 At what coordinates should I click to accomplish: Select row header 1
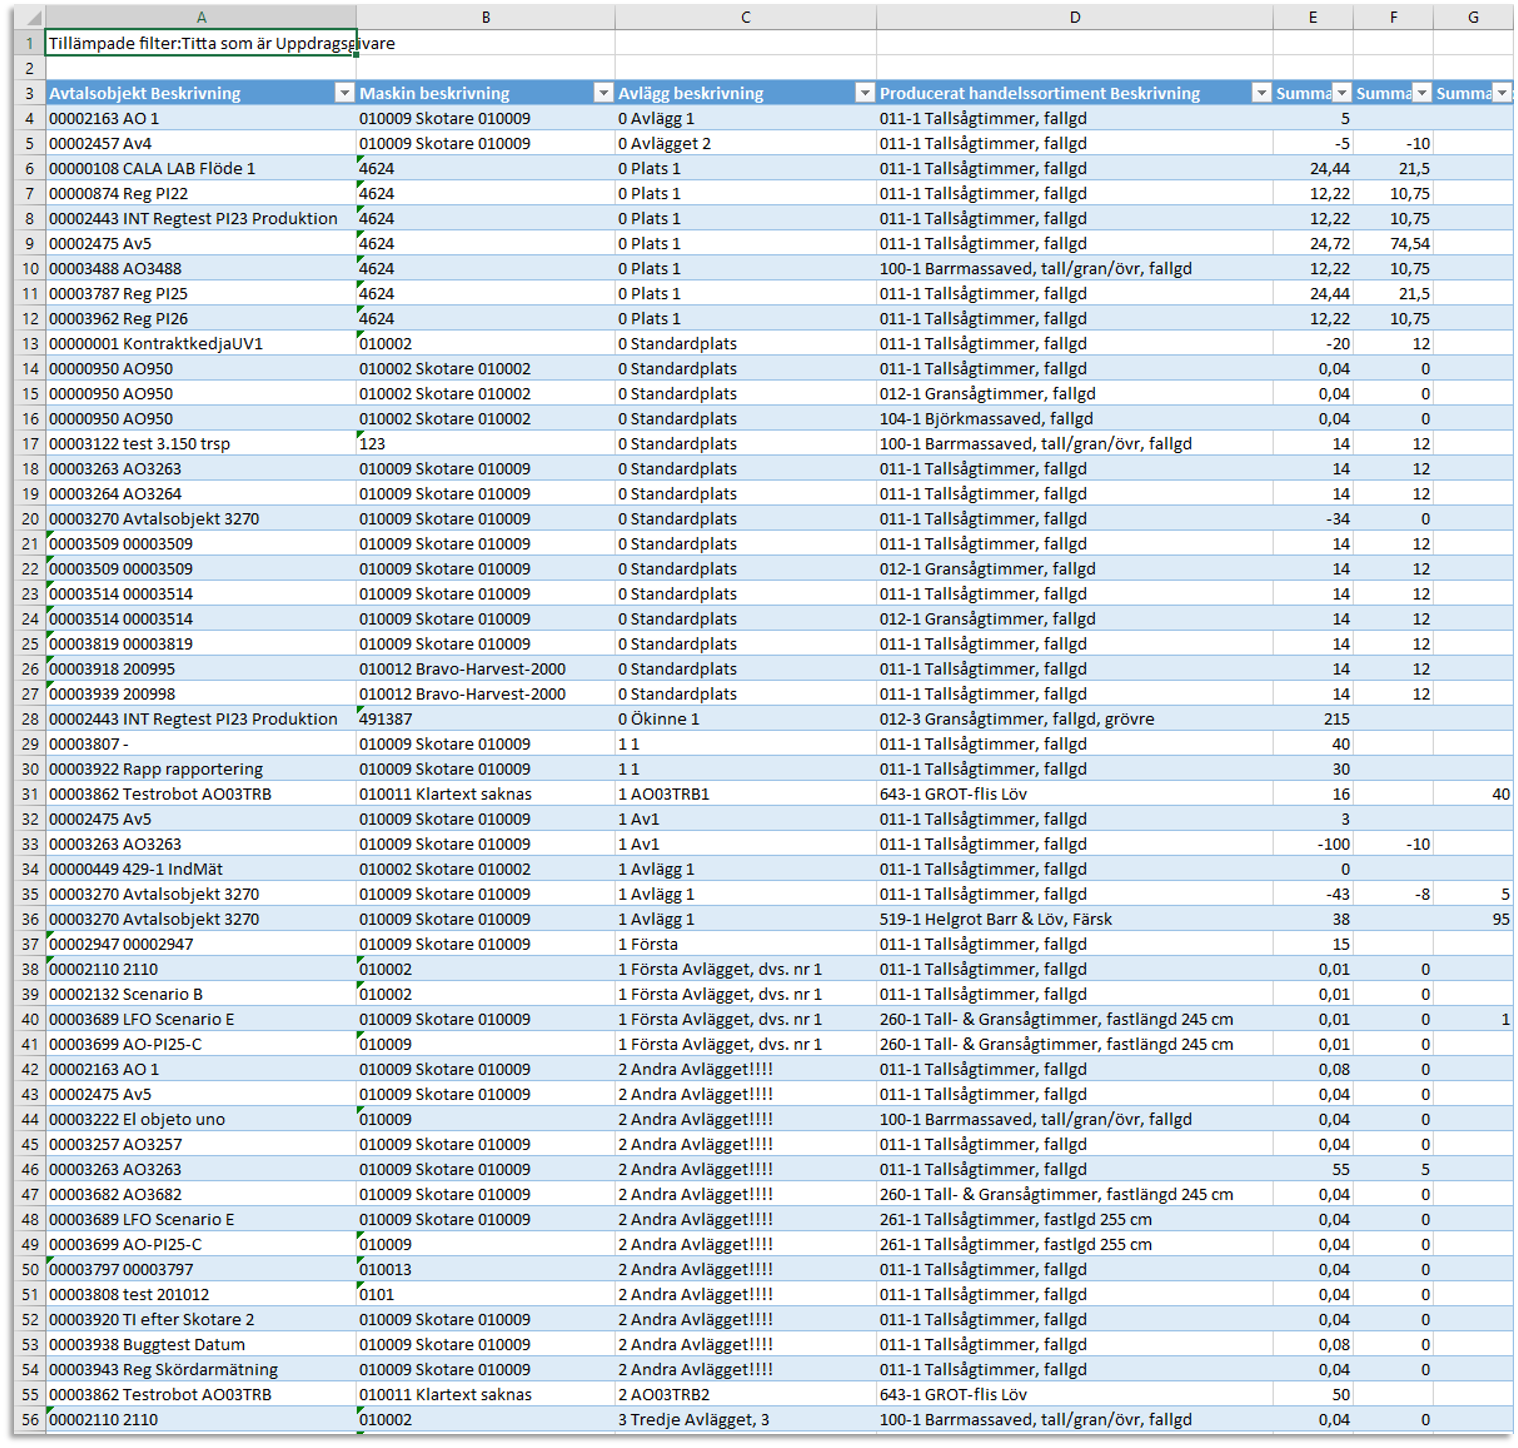point(30,43)
